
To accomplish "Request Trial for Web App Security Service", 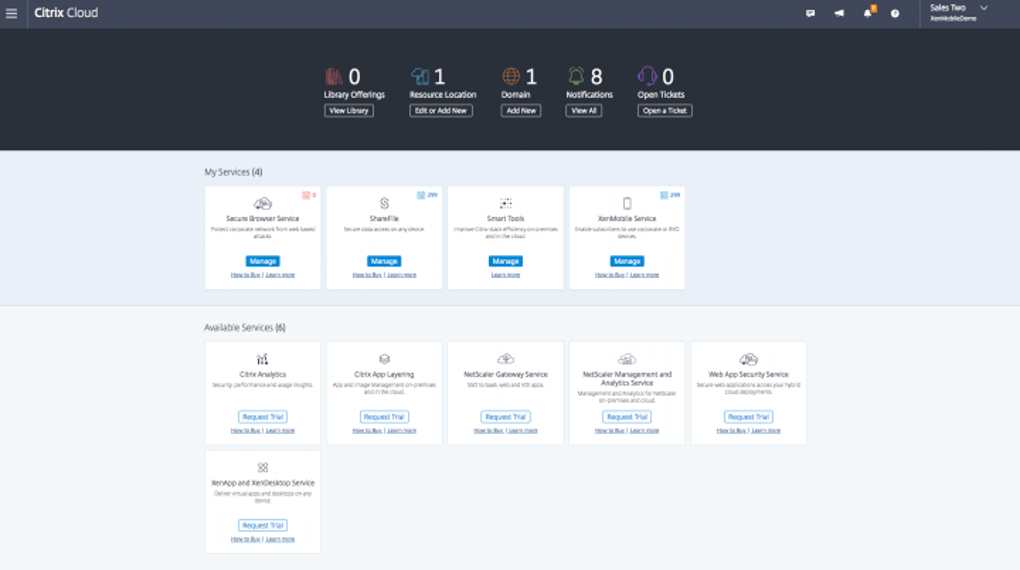I will pyautogui.click(x=749, y=416).
